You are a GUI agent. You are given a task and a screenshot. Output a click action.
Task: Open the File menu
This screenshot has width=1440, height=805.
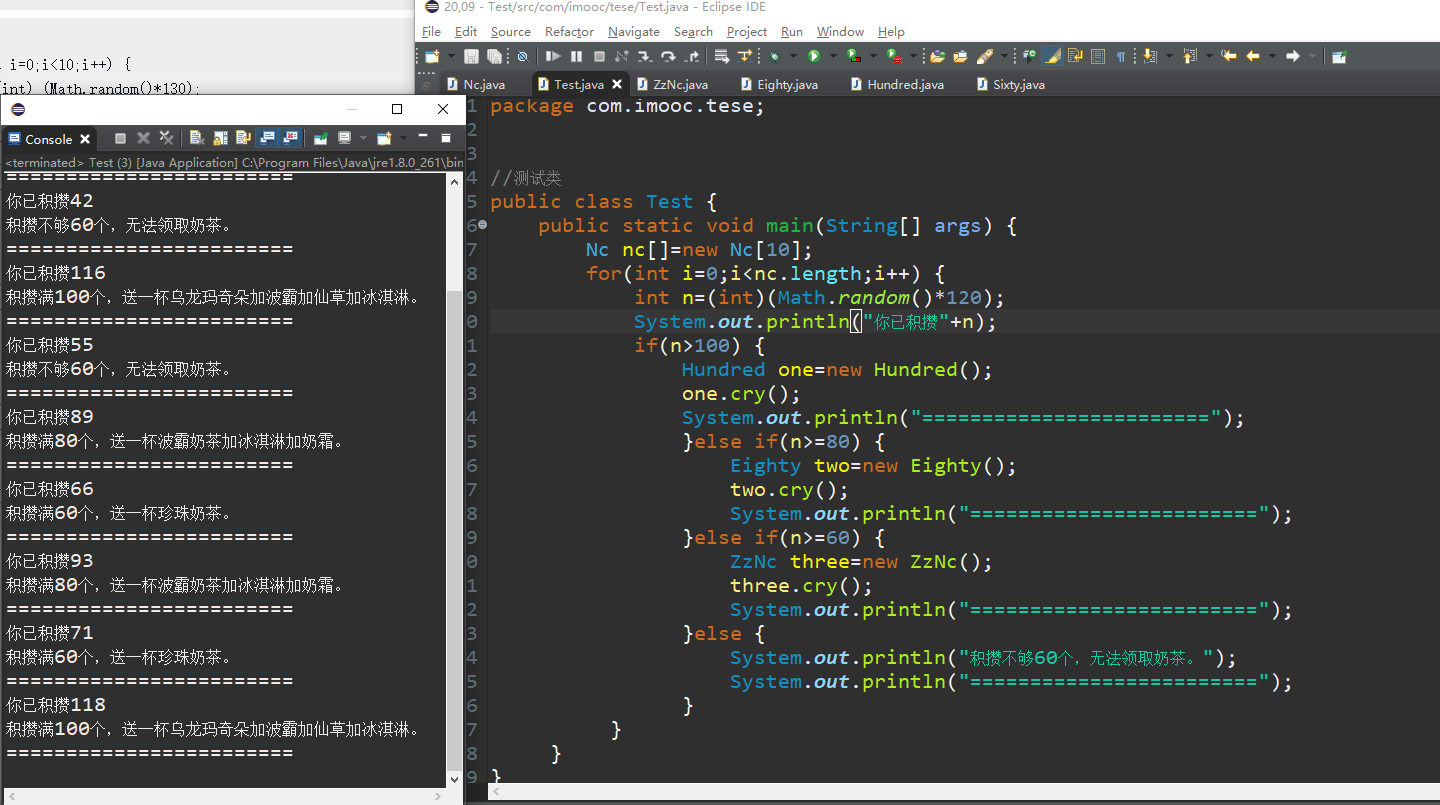(431, 32)
